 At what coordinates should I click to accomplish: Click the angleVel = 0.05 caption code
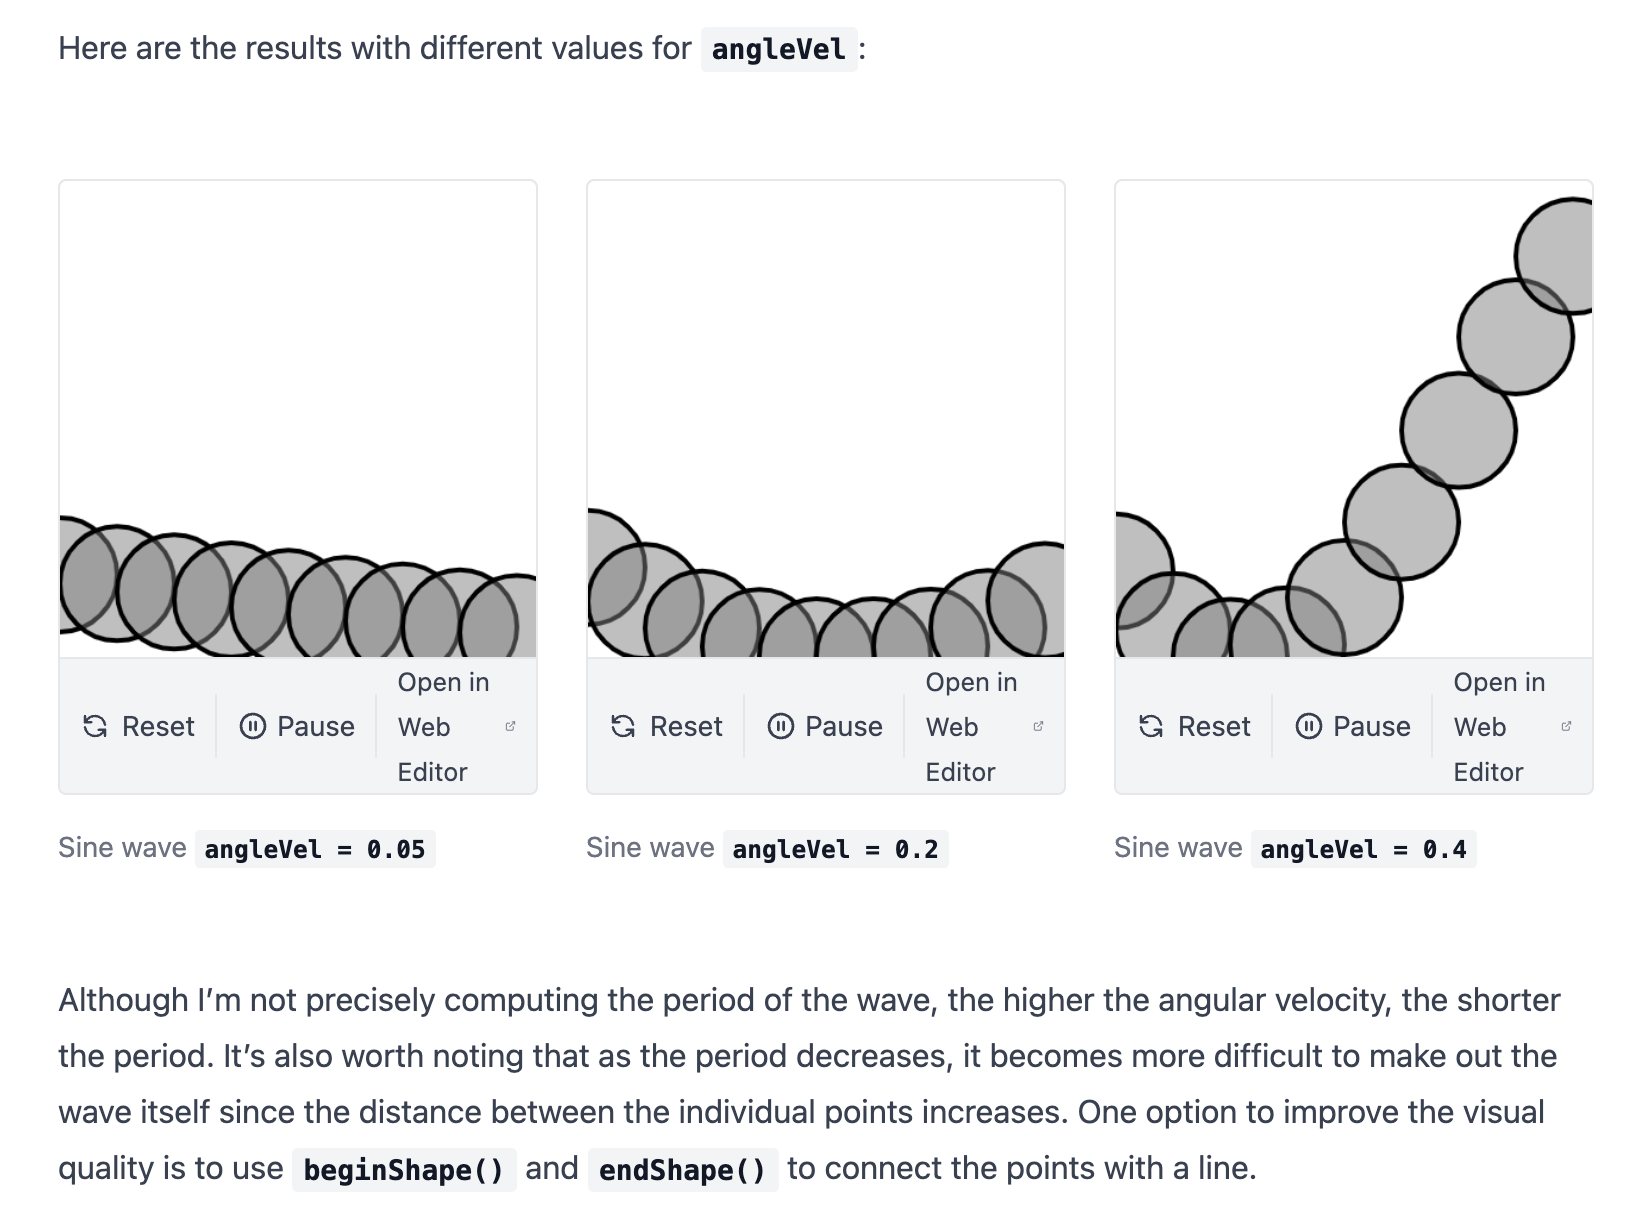[315, 848]
